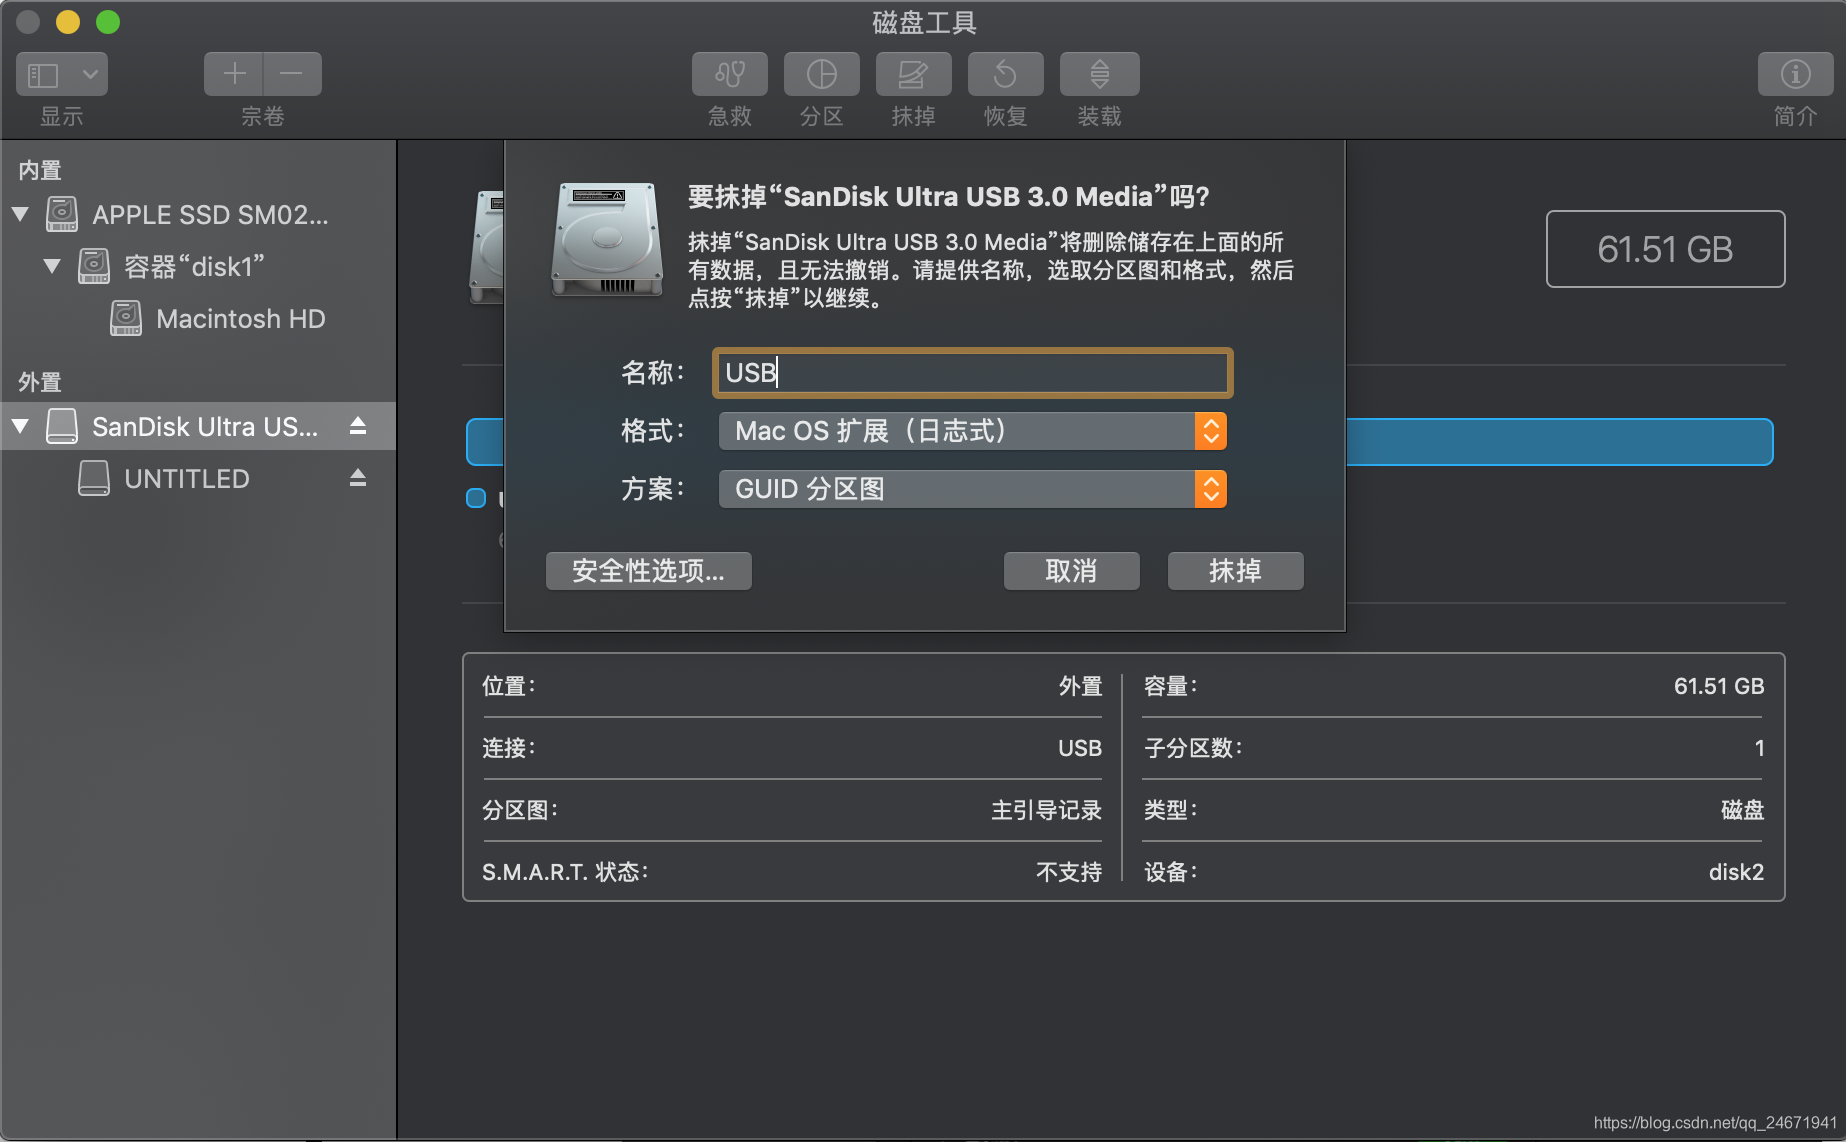The image size is (1846, 1142).
Task: Click the Mount toolbar icon
Action: 1100,74
